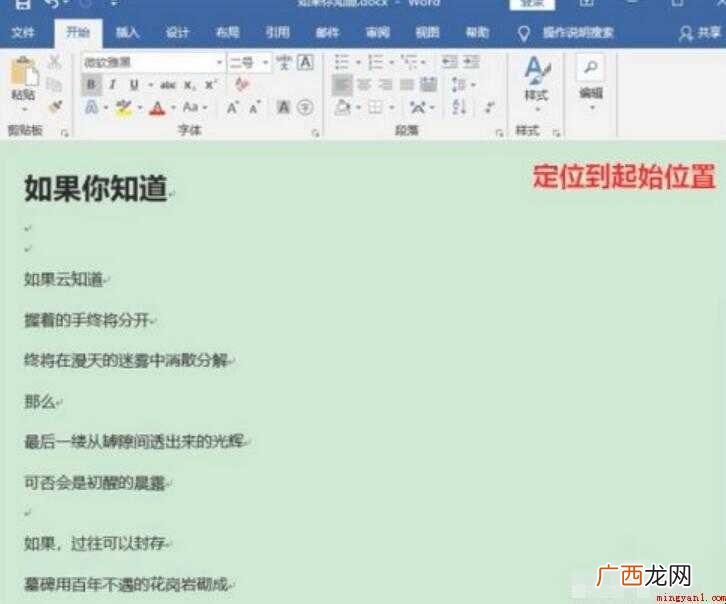Clear all formatting with the eraser icon
This screenshot has height=604, width=726.
pos(242,84)
